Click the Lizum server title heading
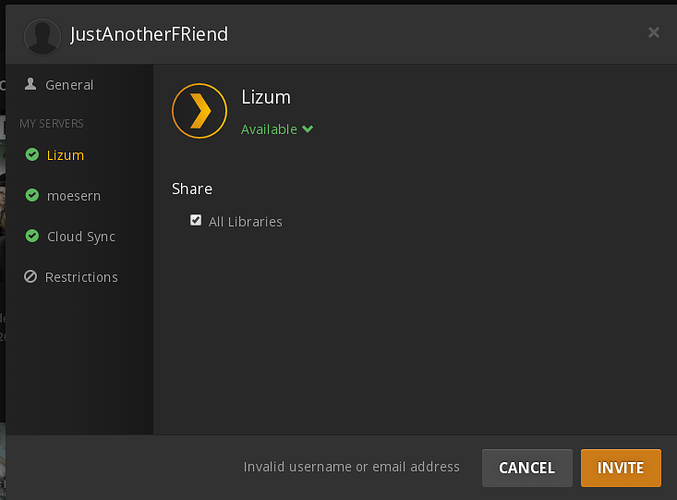This screenshot has height=500, width=677. tap(266, 98)
